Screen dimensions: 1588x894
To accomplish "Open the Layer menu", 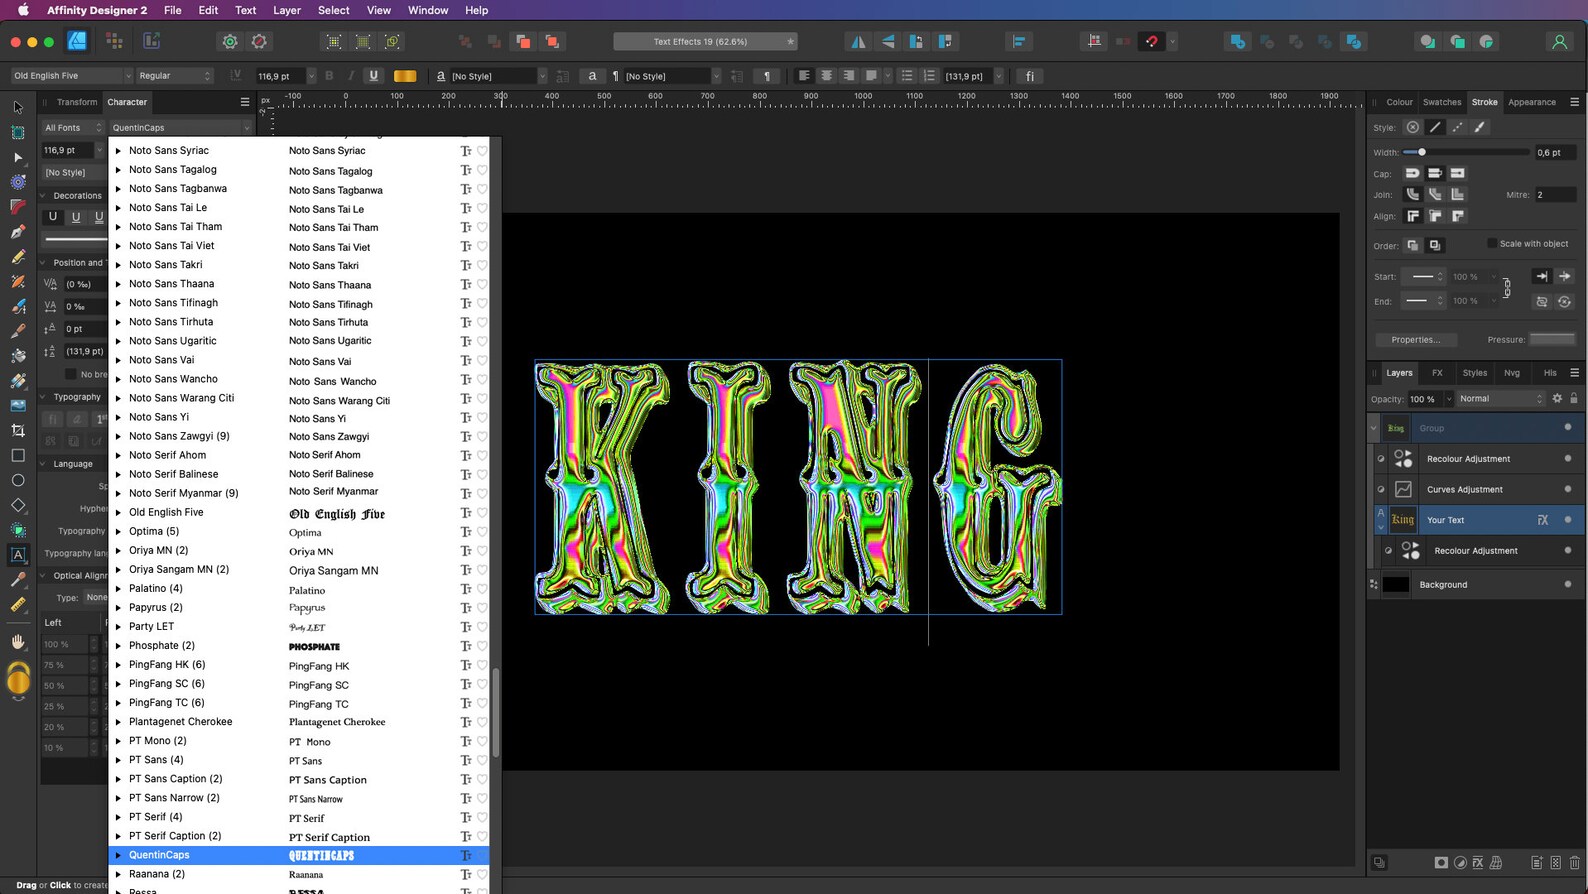I will [x=287, y=10].
